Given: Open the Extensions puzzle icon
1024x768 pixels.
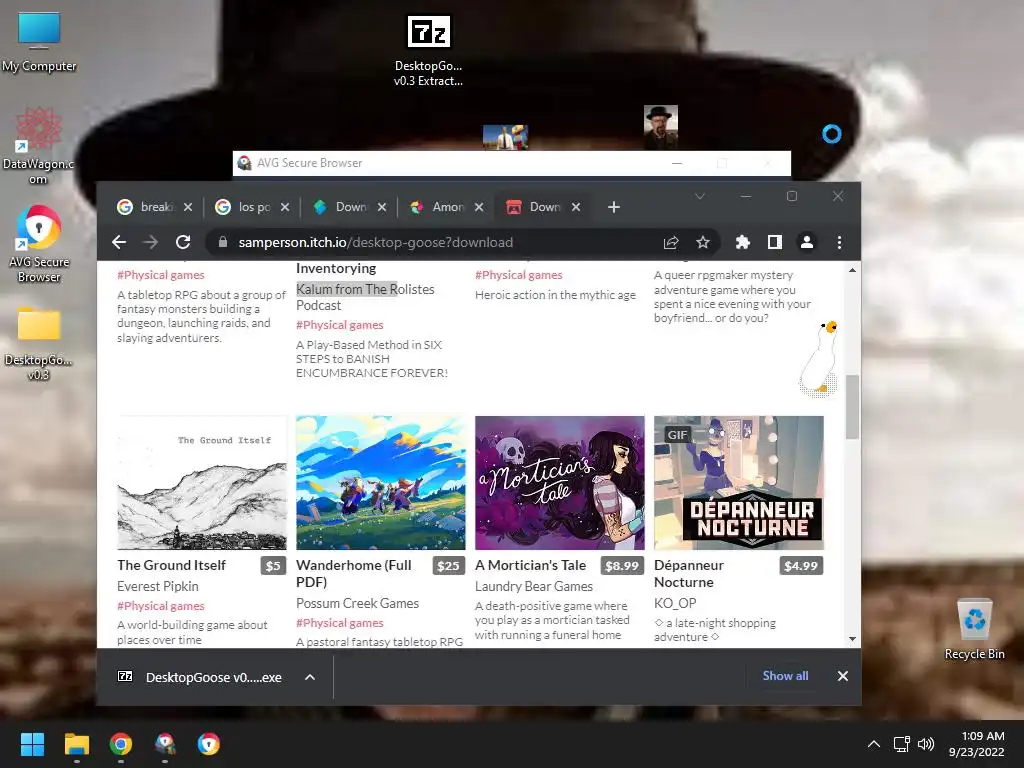Looking at the screenshot, I should tap(743, 242).
